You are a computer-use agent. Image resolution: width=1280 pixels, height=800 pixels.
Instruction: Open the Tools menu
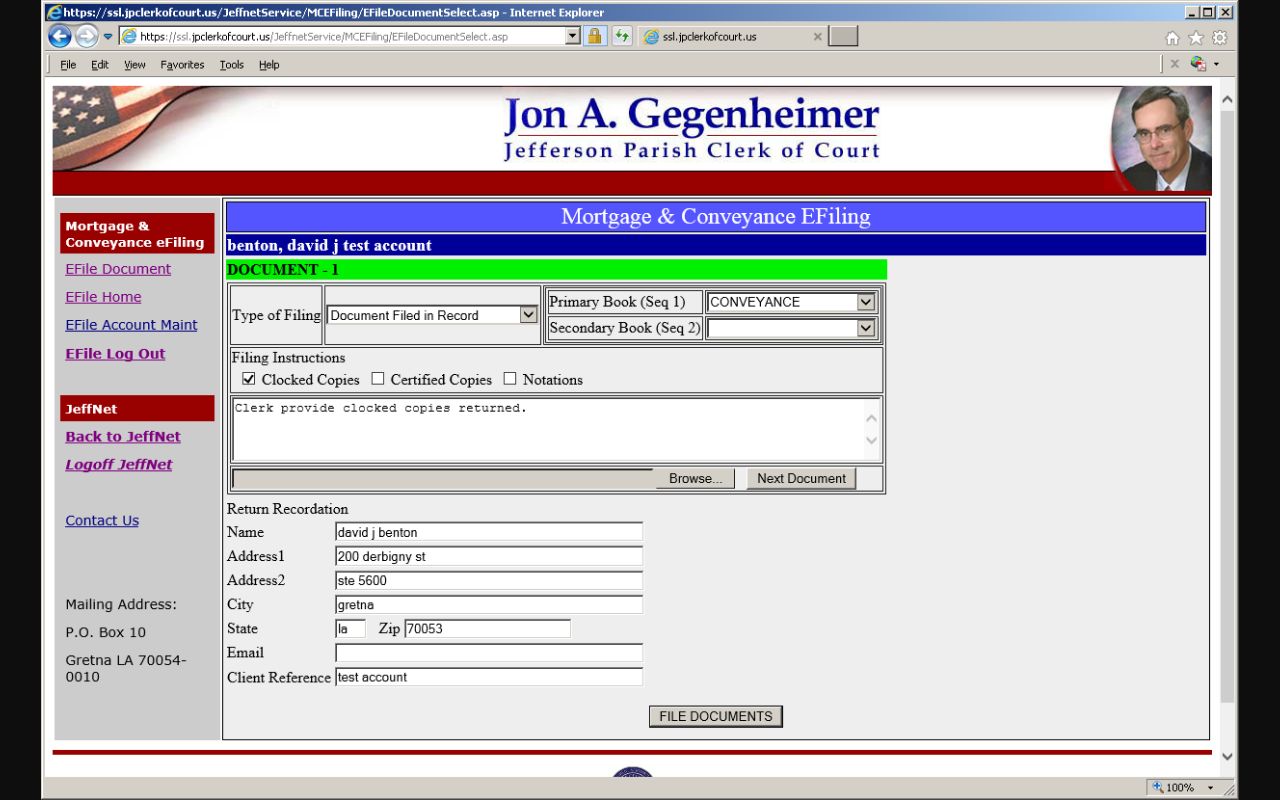coord(232,65)
